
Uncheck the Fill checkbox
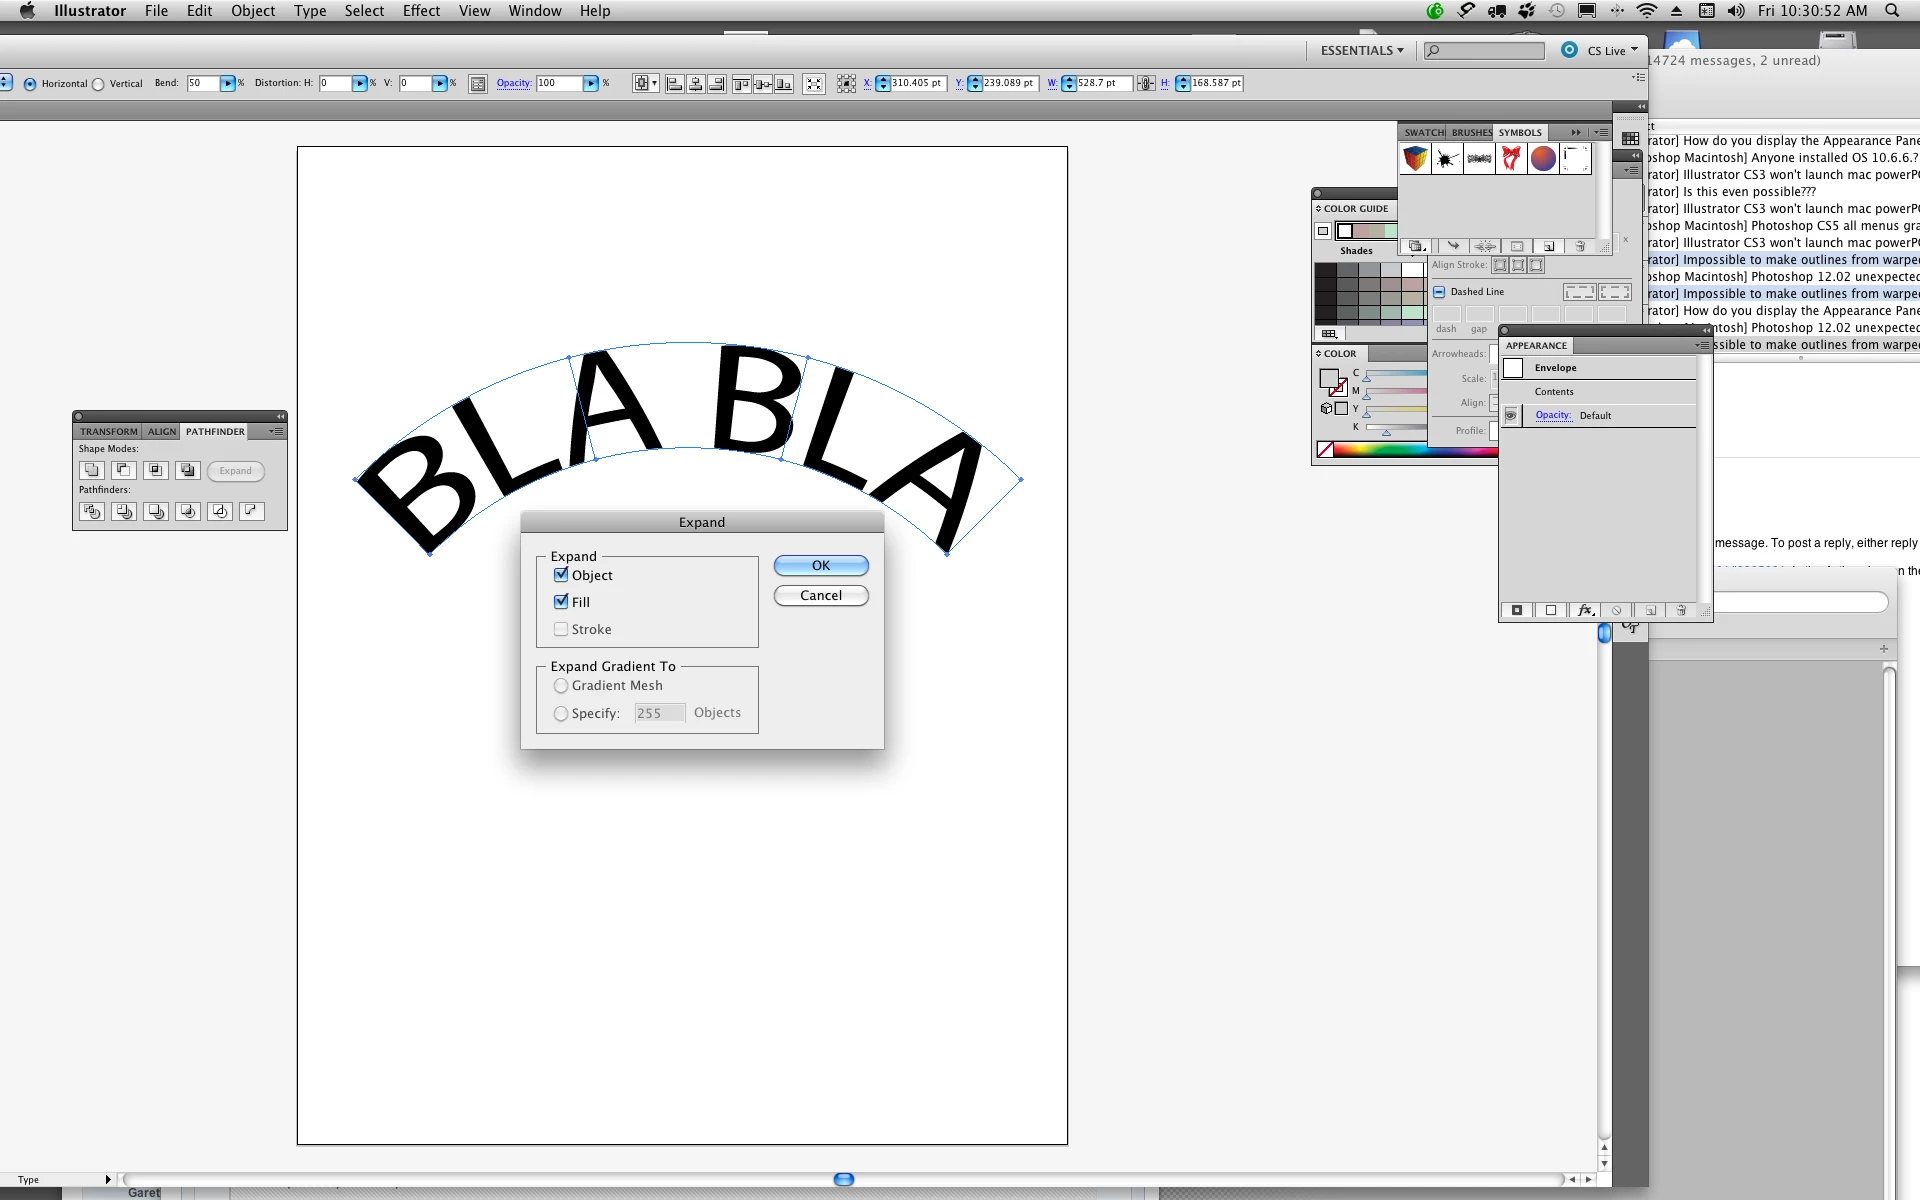click(561, 602)
